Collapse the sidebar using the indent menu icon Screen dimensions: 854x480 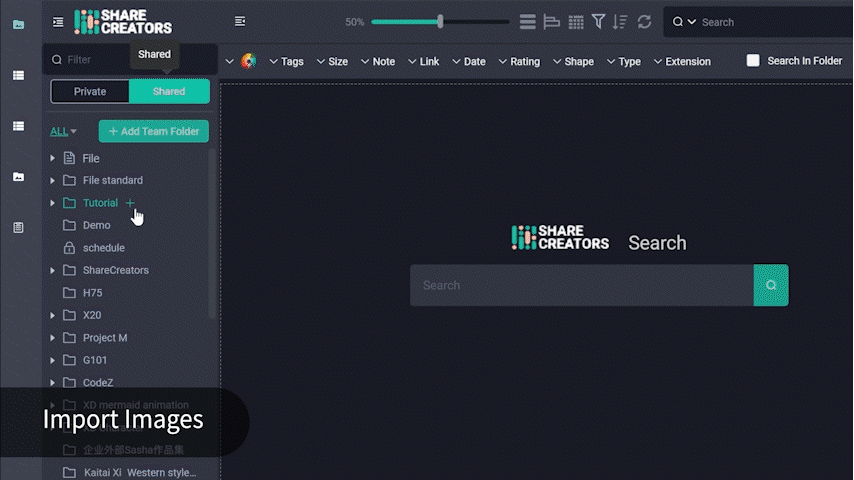point(58,22)
